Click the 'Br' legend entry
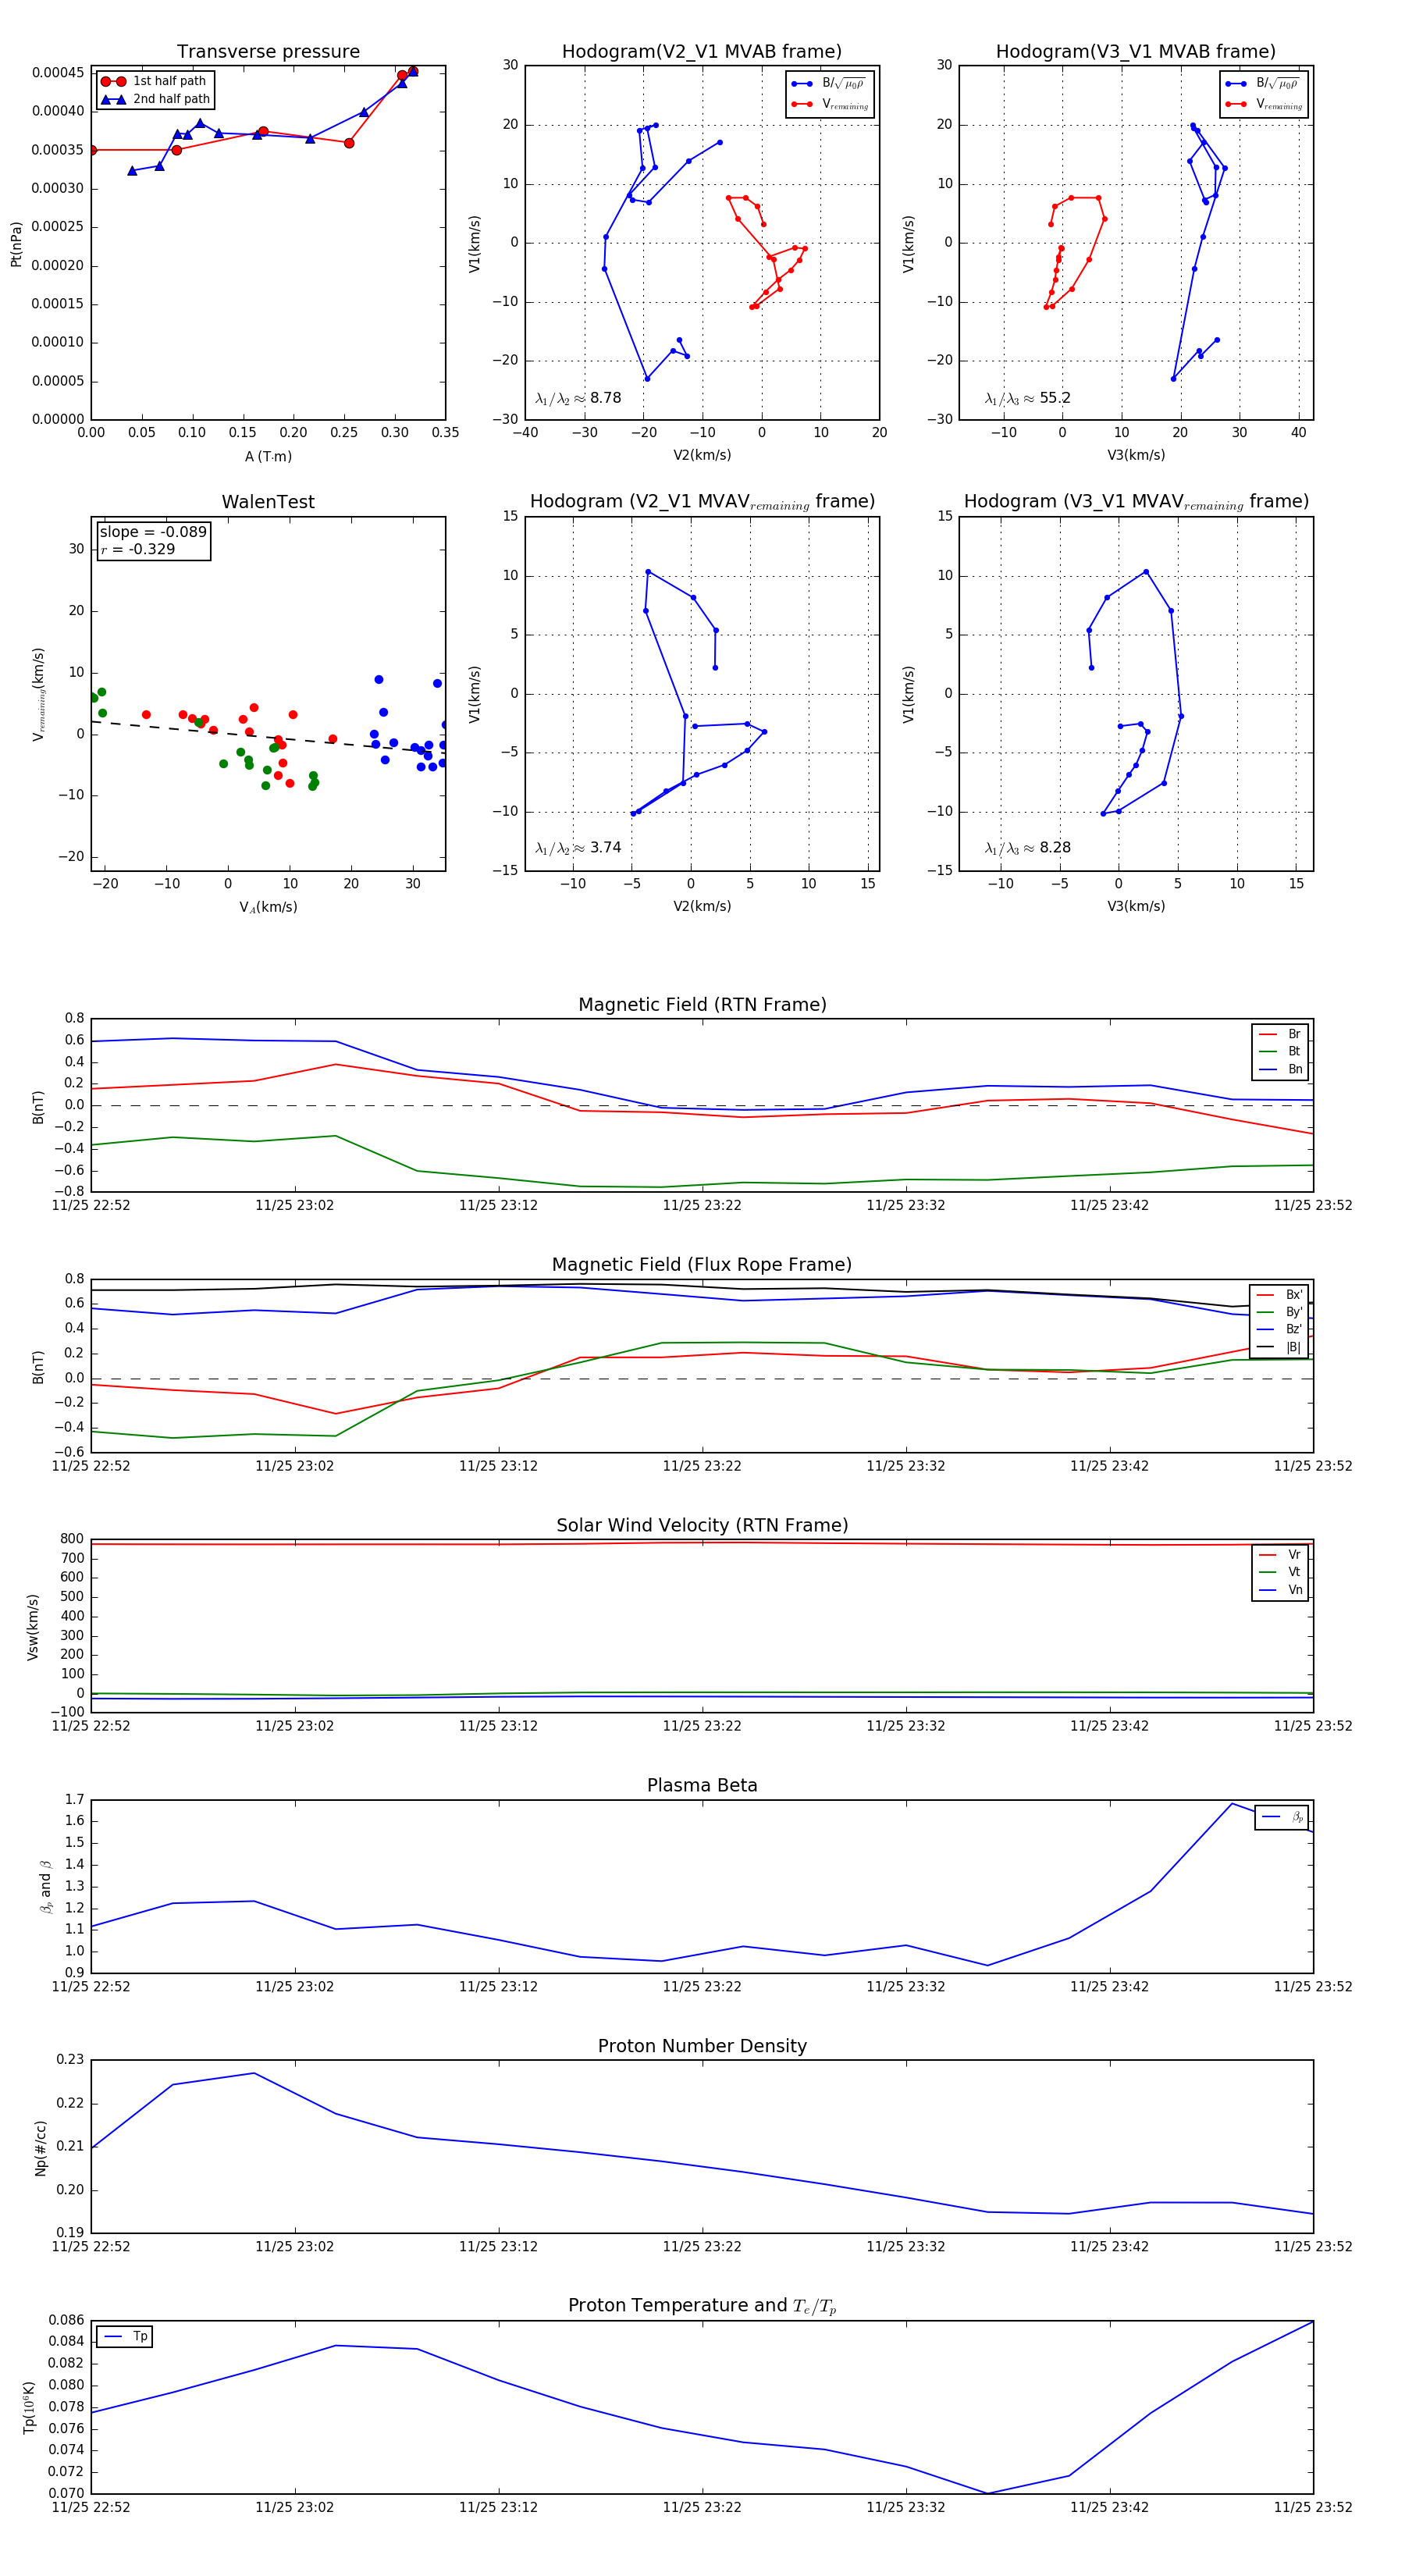 point(1281,1034)
